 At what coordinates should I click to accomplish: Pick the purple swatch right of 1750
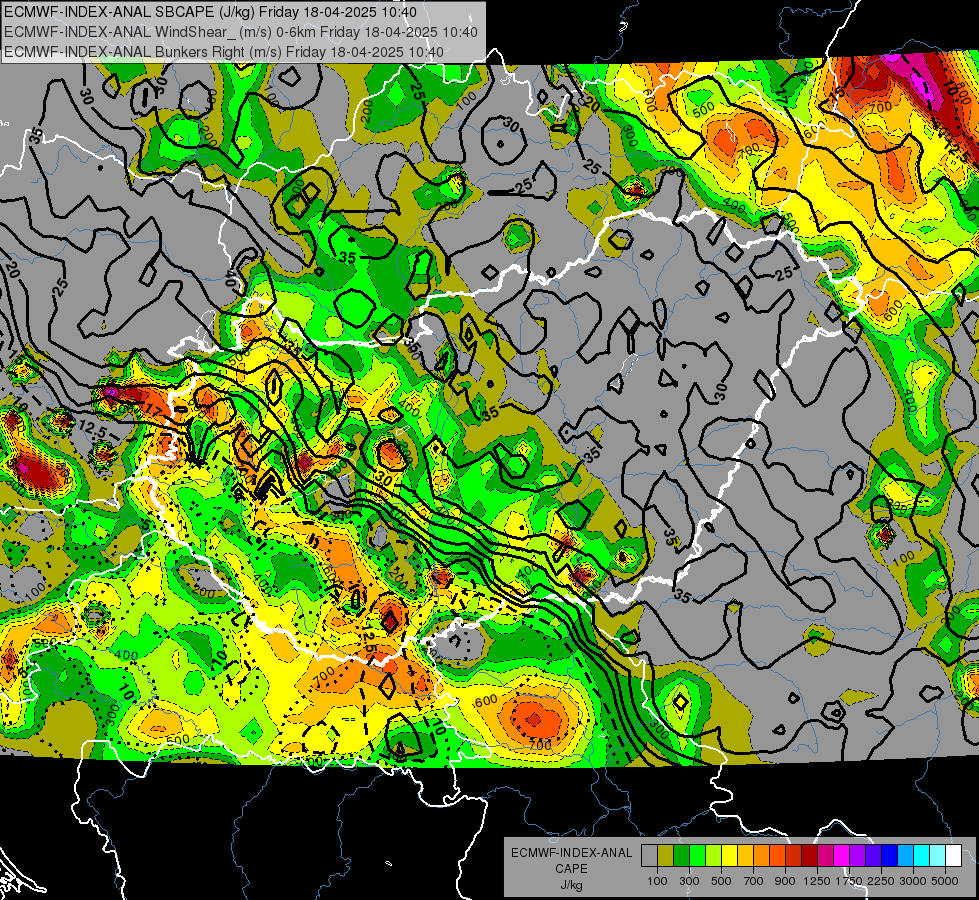[858, 855]
